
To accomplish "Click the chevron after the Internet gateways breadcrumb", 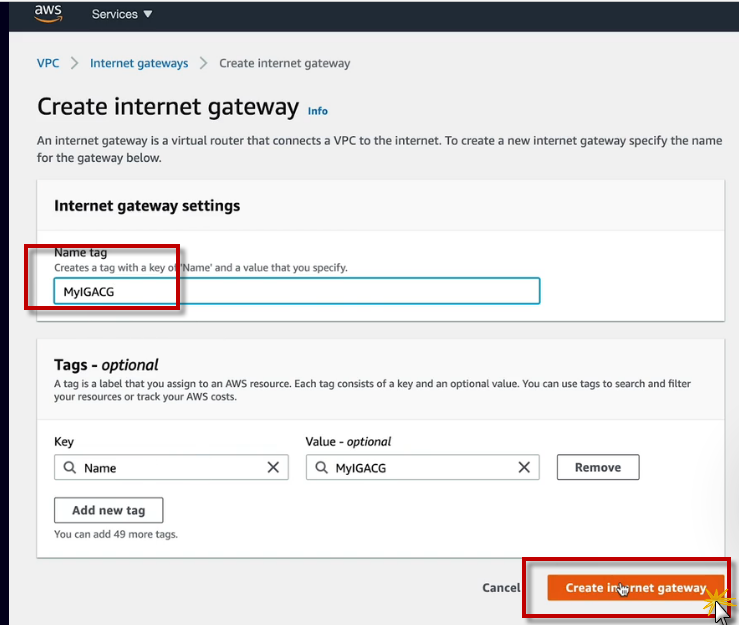I will (203, 63).
